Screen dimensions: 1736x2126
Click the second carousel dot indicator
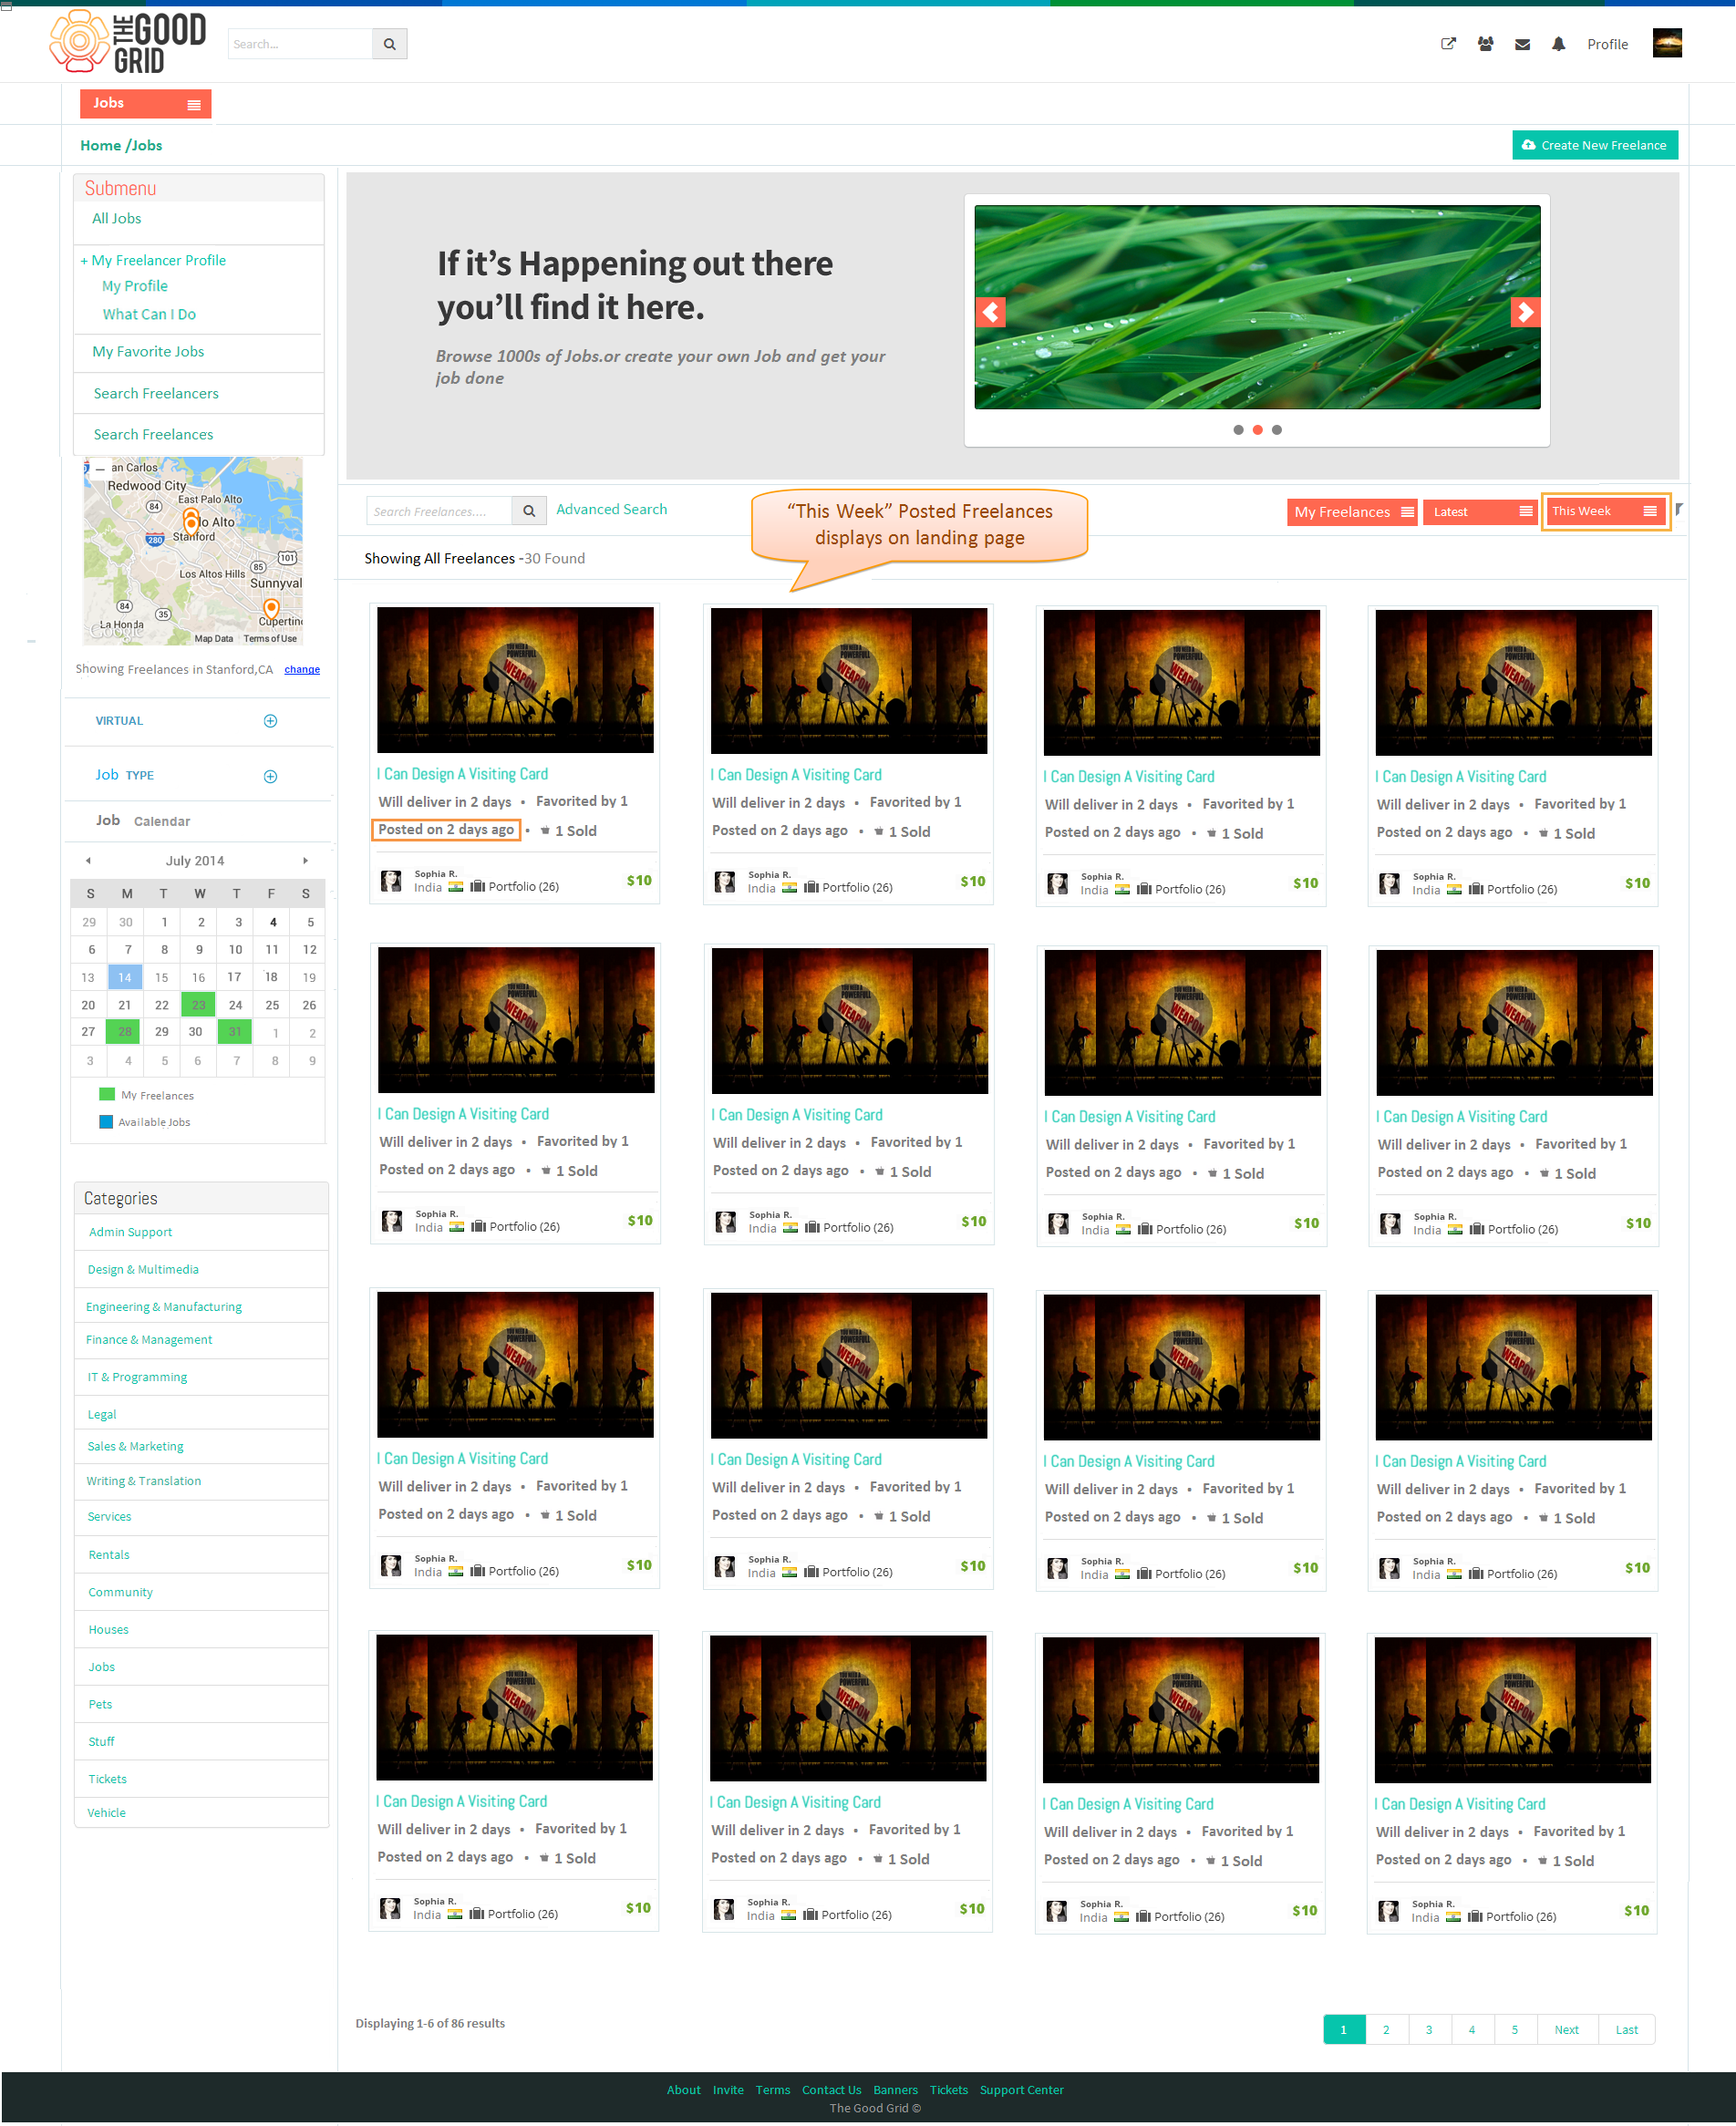coord(1258,430)
